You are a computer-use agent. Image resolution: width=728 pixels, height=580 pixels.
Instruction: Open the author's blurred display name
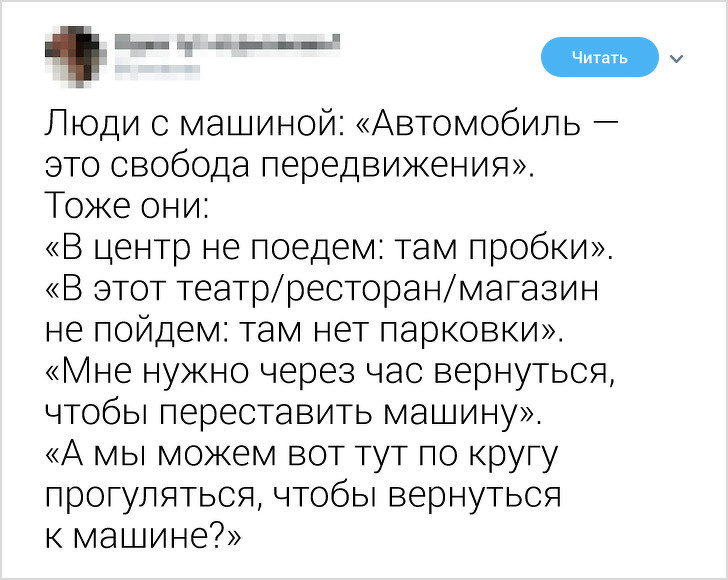click(226, 42)
